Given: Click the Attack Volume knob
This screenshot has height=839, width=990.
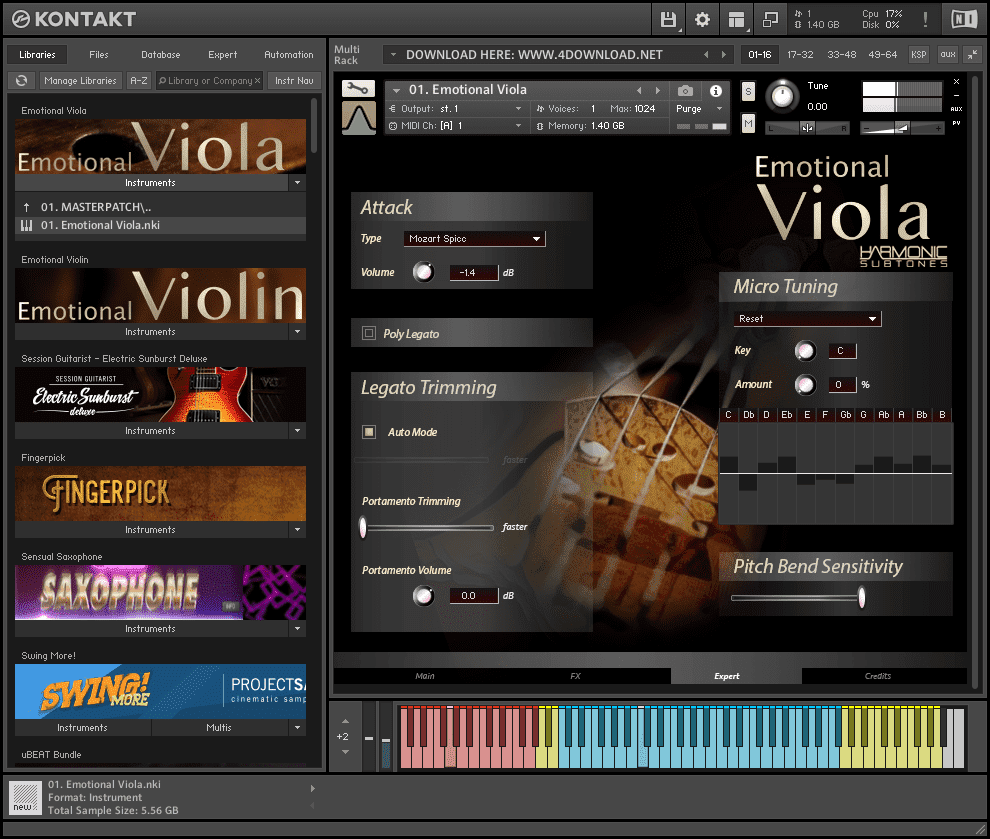Looking at the screenshot, I should click(423, 272).
